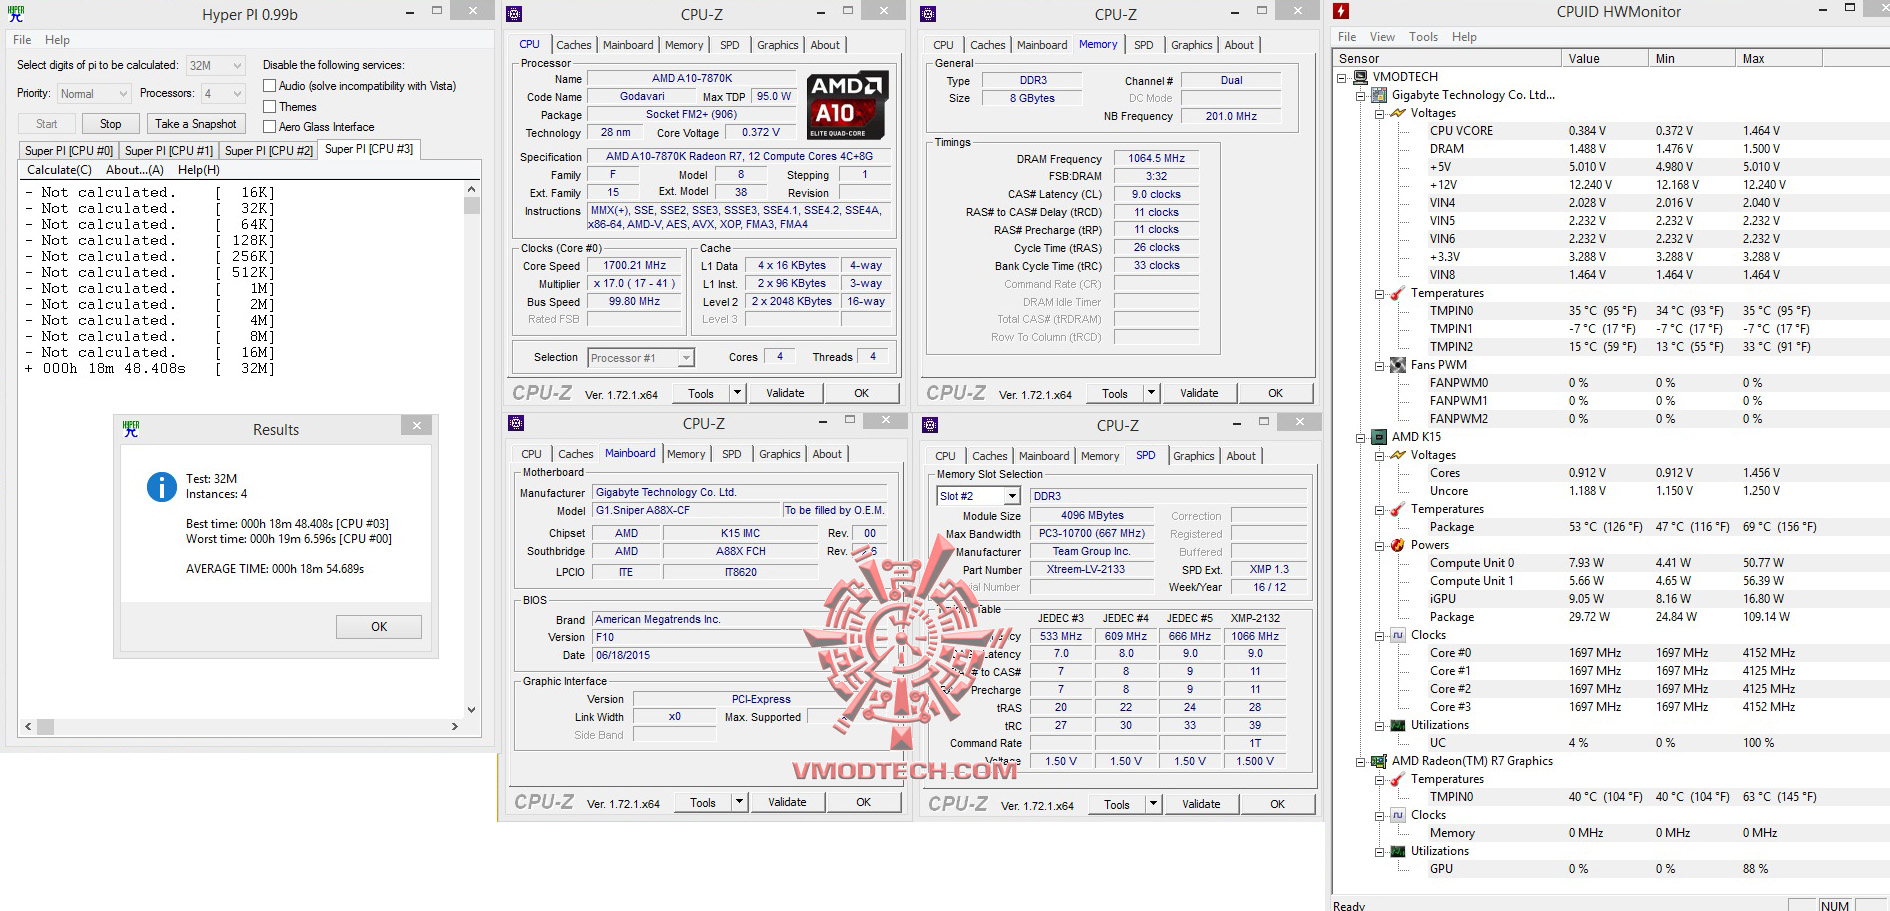Open the View menu in HWMonitor
This screenshot has height=911, width=1890.
[x=1382, y=37]
